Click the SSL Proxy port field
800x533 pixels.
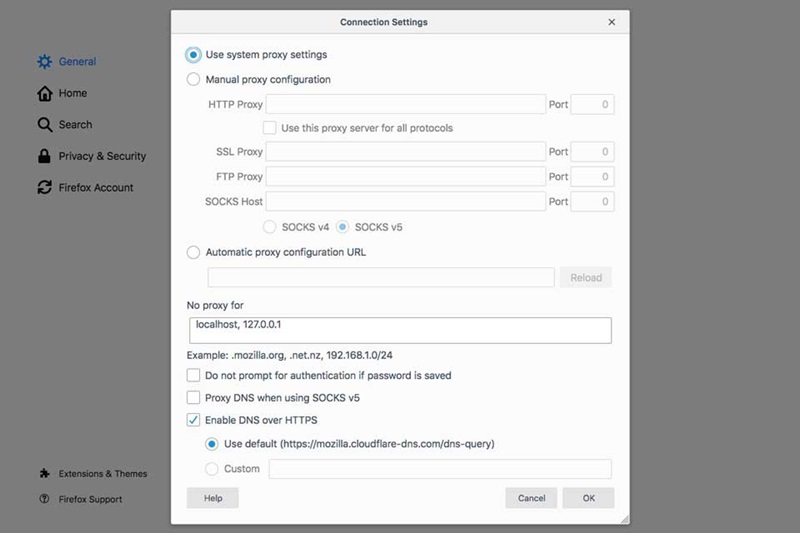coord(592,151)
